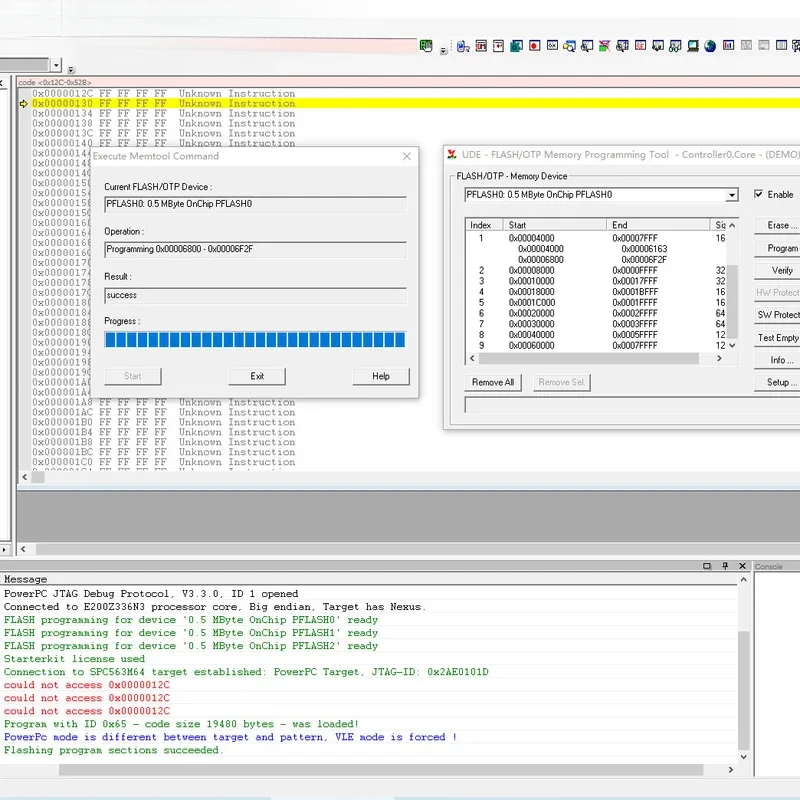This screenshot has width=800, height=800.
Task: Click the green chip icon in toolbar
Action: [427, 46]
